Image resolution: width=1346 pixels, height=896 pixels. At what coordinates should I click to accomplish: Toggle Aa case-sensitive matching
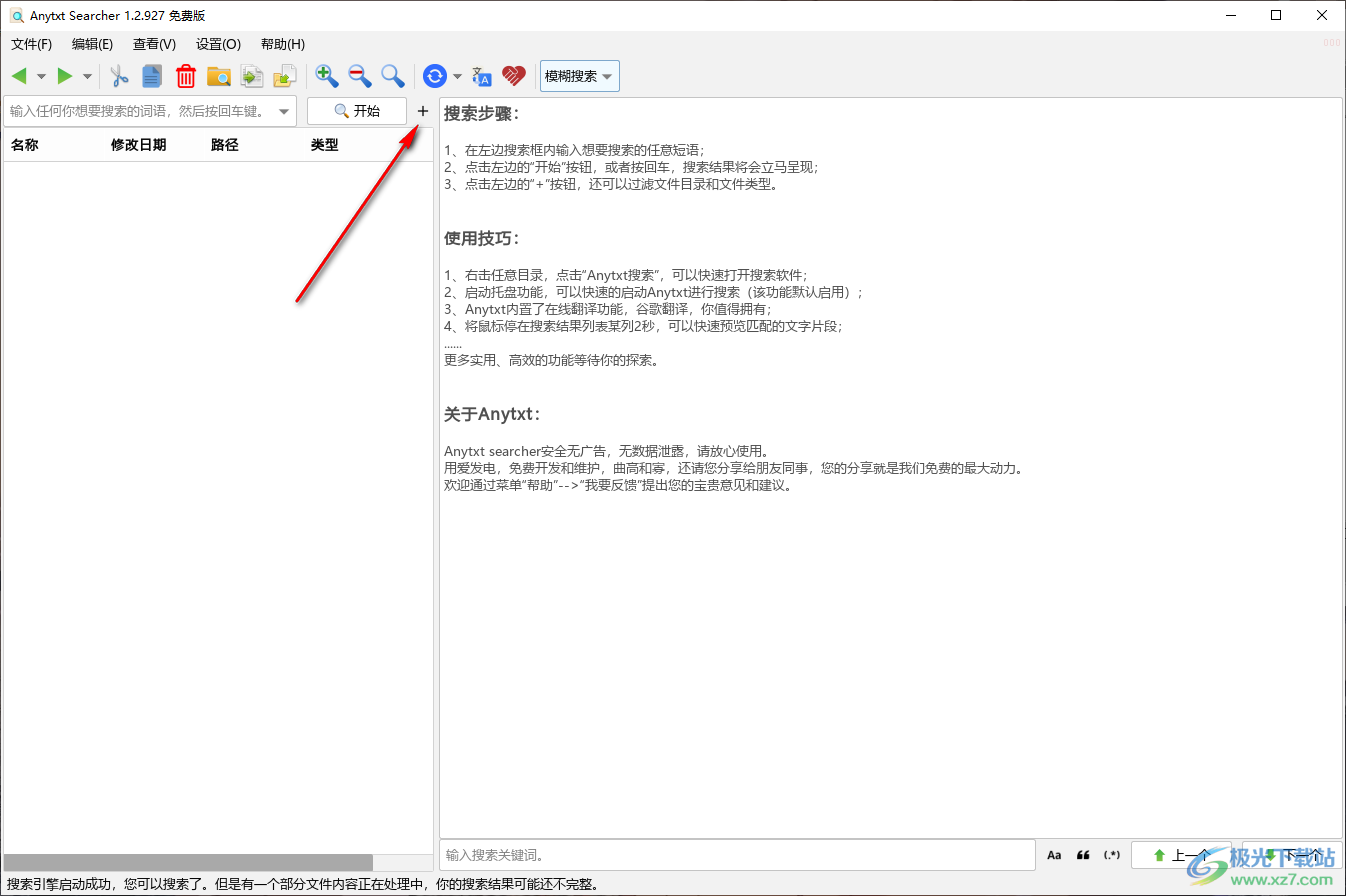tap(1054, 855)
